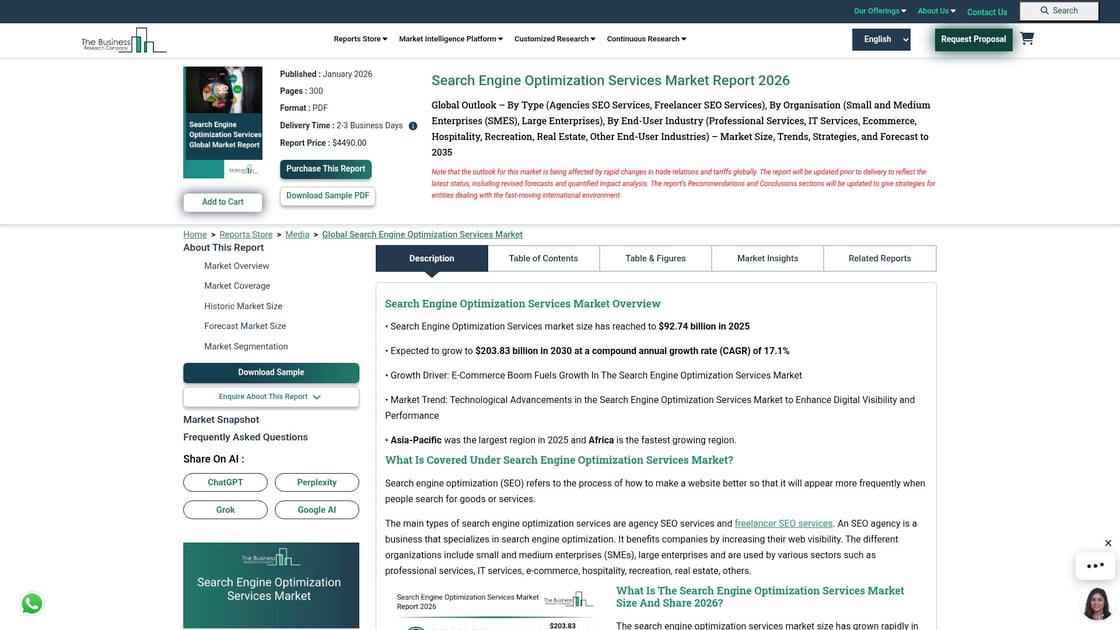Click 'Report Price : $4490.00' text

tap(323, 143)
